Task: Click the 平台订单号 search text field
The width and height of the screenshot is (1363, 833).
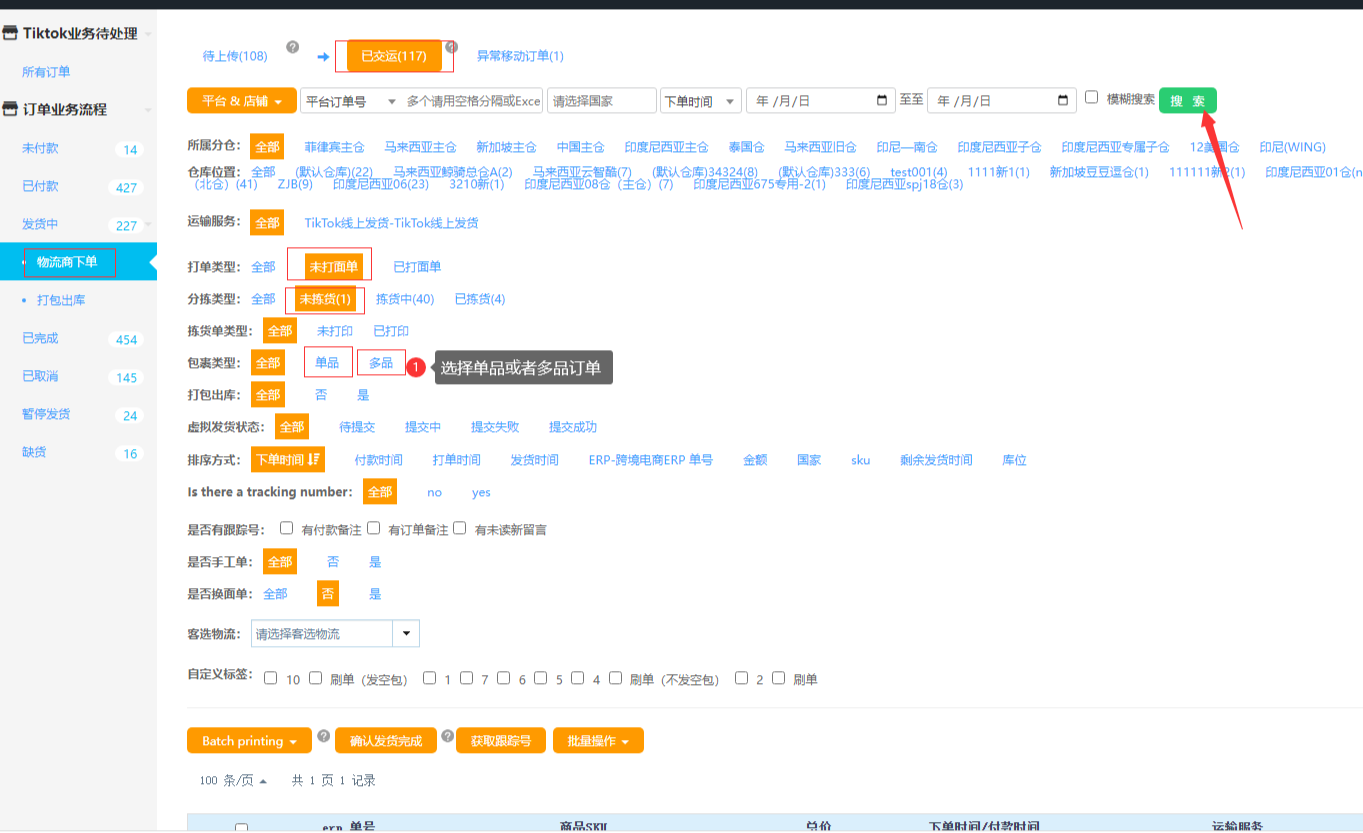Action: 472,101
